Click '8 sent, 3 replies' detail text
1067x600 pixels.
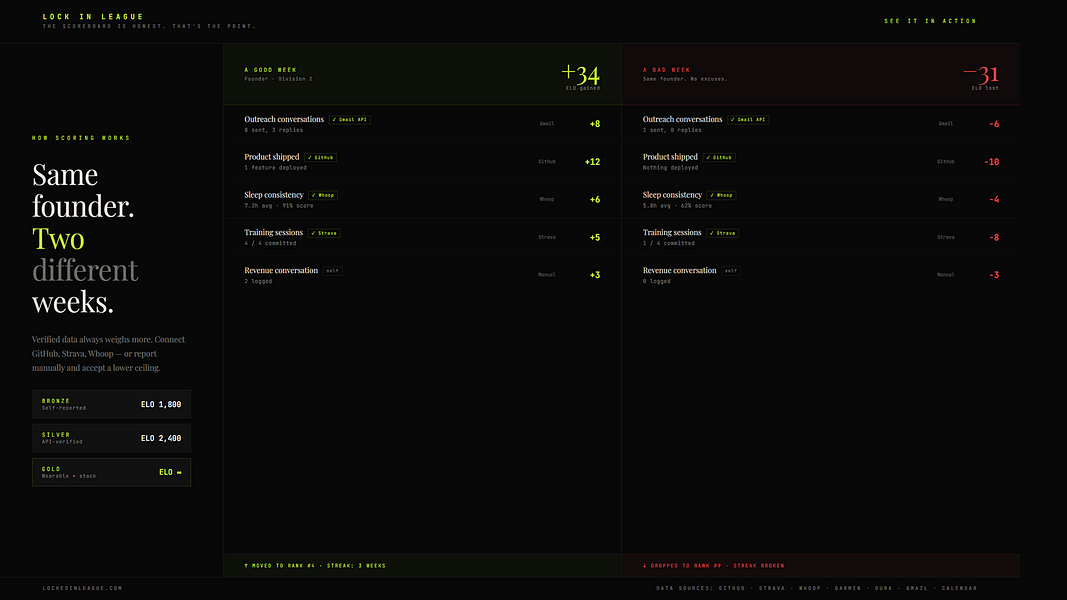pos(274,130)
